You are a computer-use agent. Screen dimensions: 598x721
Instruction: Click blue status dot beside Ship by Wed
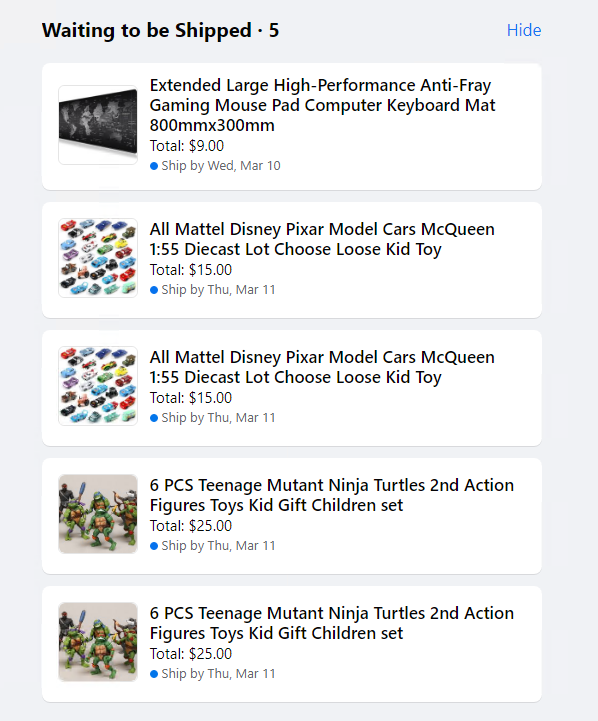point(154,166)
